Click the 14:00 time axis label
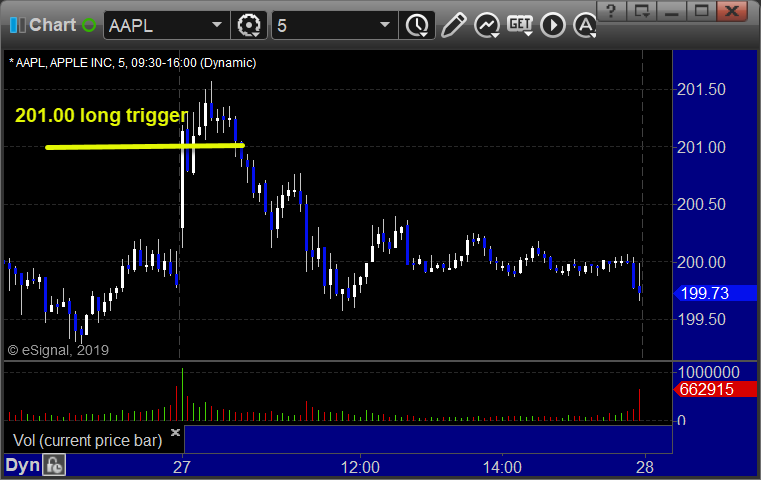 (502, 467)
